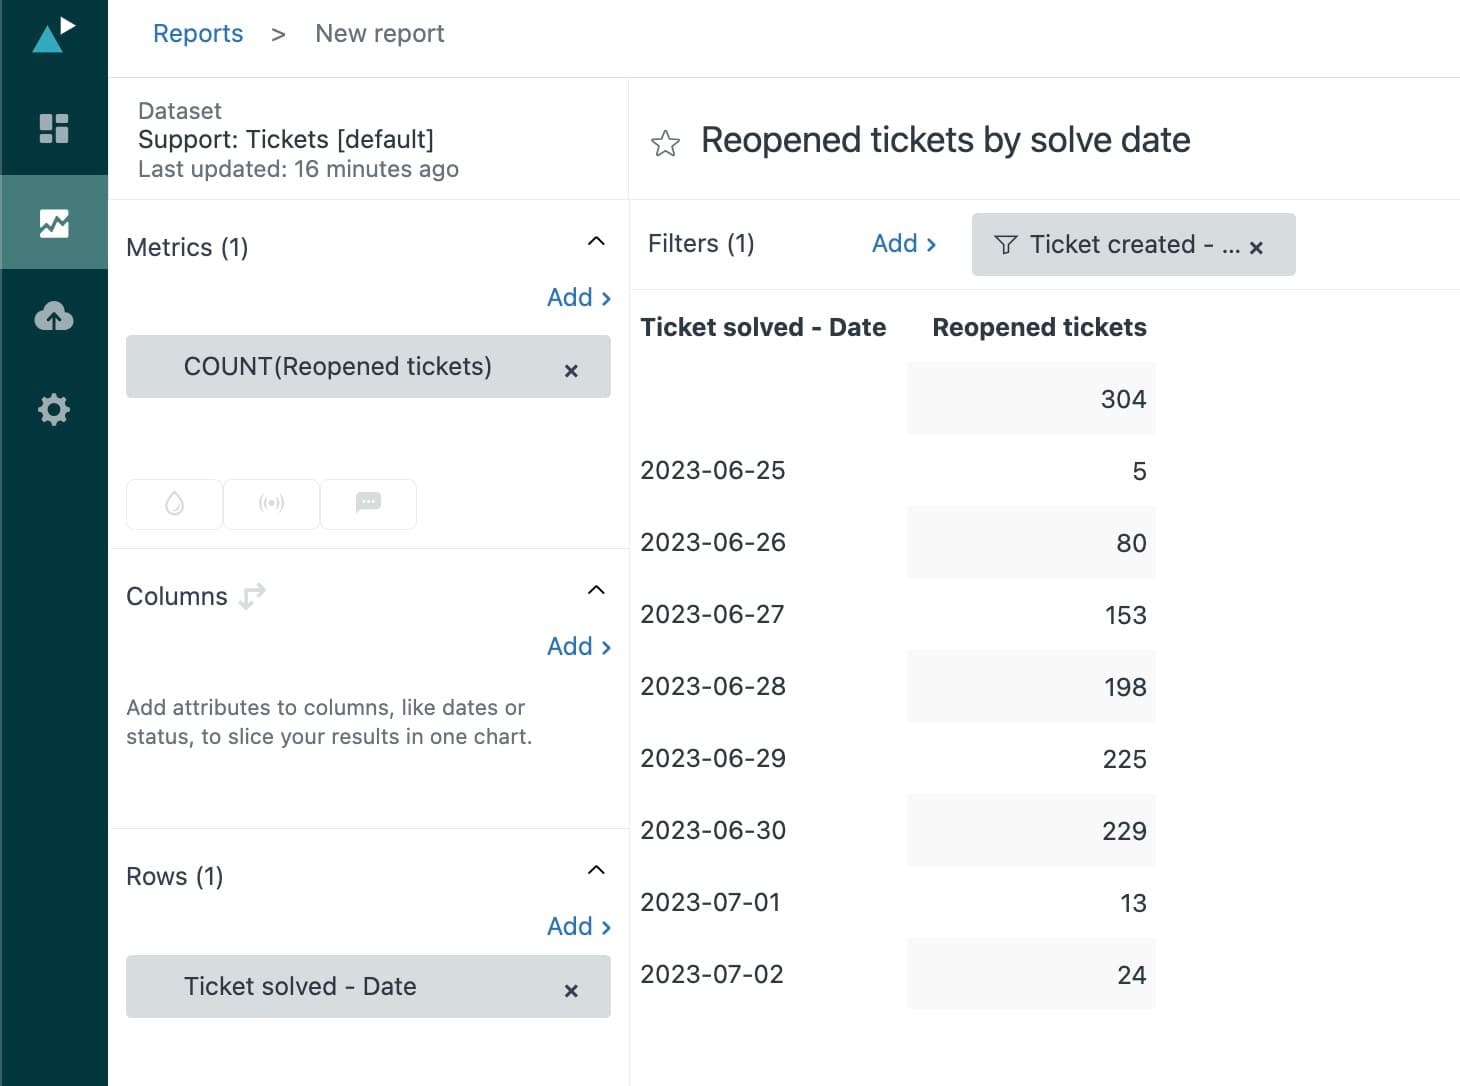Open the dashboards library from the sidebar
1460x1086 pixels.
[x=54, y=128]
